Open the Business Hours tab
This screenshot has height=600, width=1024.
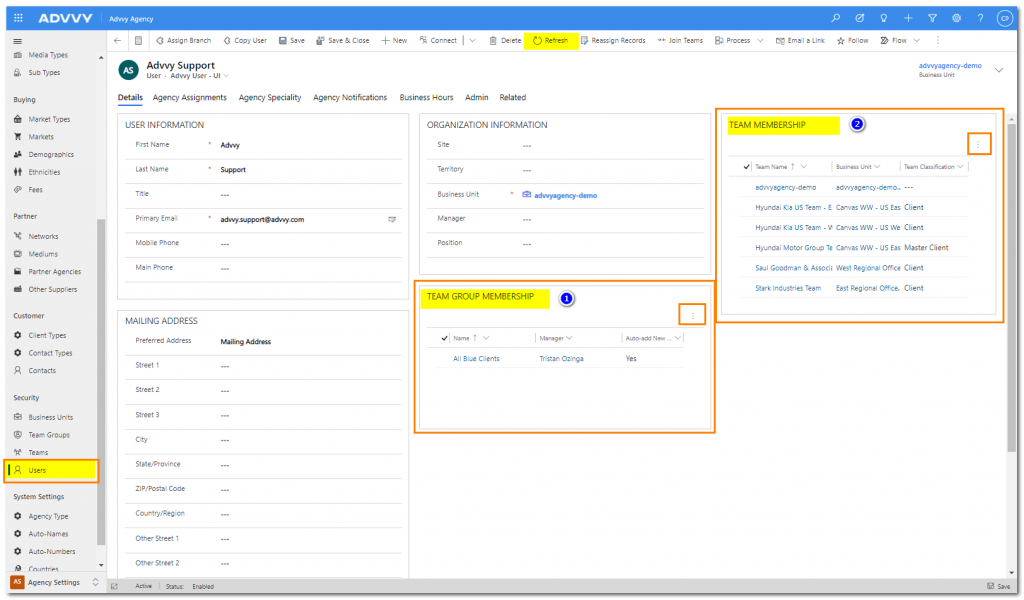(426, 98)
